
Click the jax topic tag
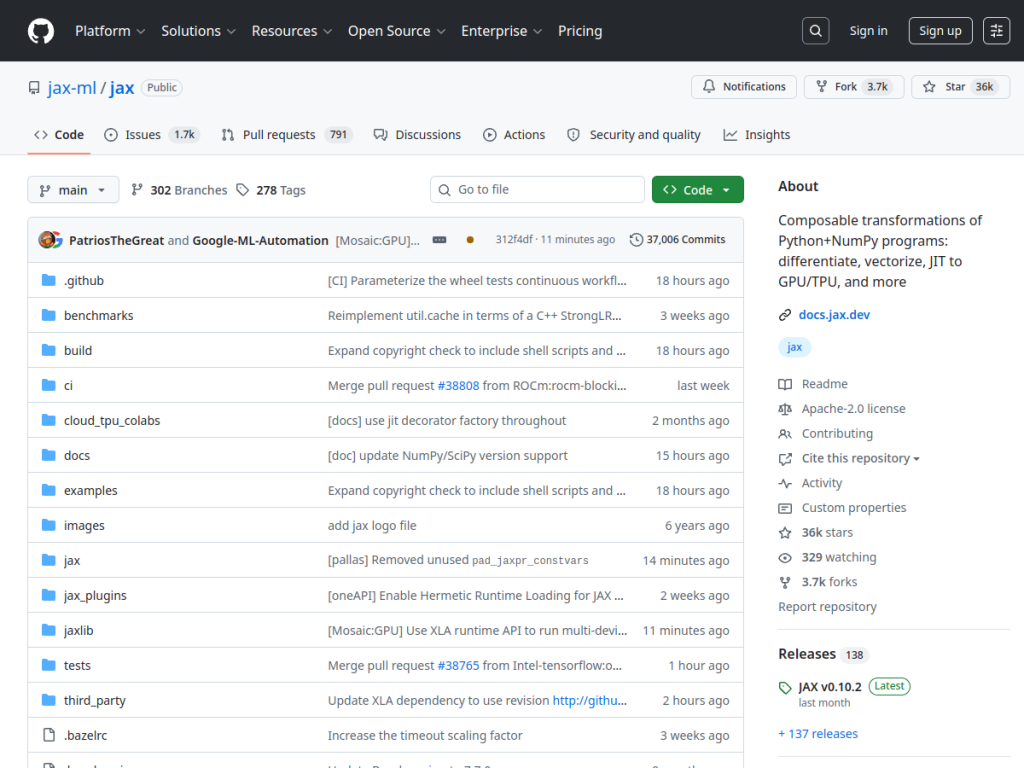[794, 347]
